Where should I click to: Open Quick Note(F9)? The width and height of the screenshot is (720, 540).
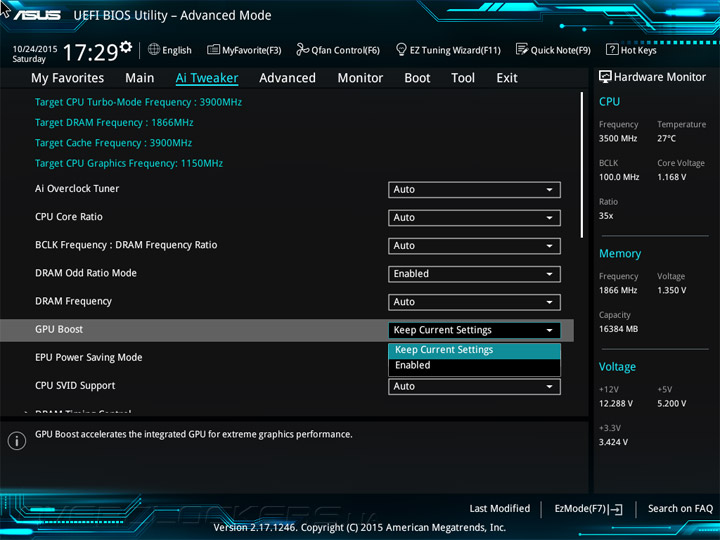tap(553, 50)
